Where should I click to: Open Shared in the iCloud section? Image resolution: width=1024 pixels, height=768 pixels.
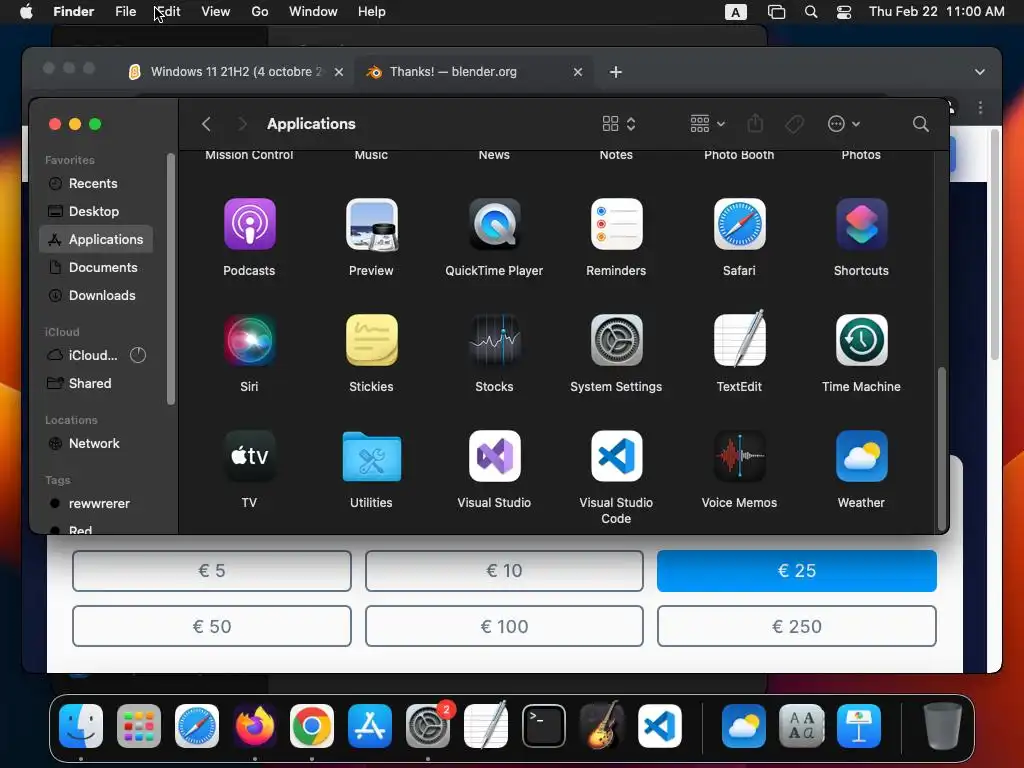pyautogui.click(x=96, y=383)
